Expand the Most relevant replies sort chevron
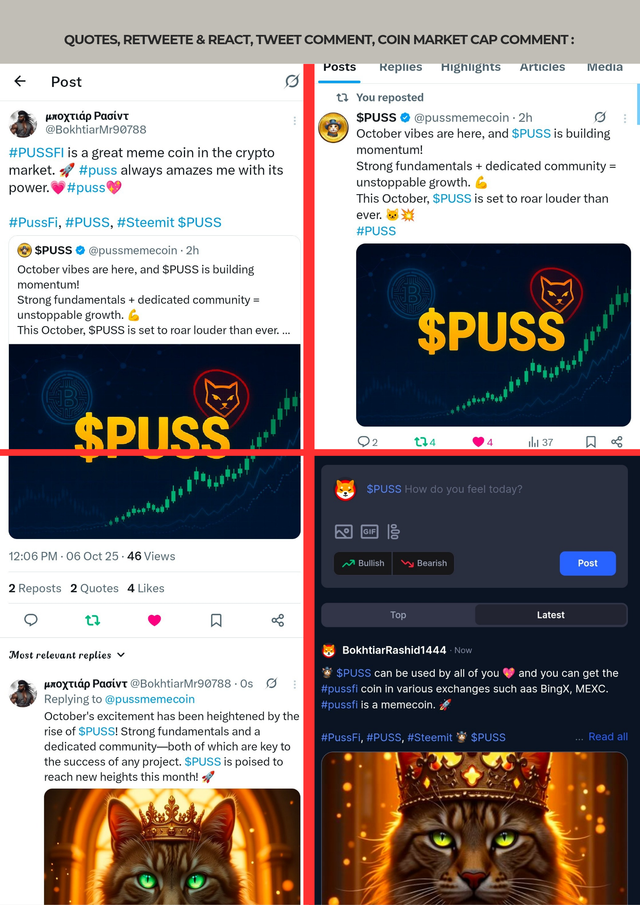The height and width of the screenshot is (905, 640). click(x=121, y=655)
